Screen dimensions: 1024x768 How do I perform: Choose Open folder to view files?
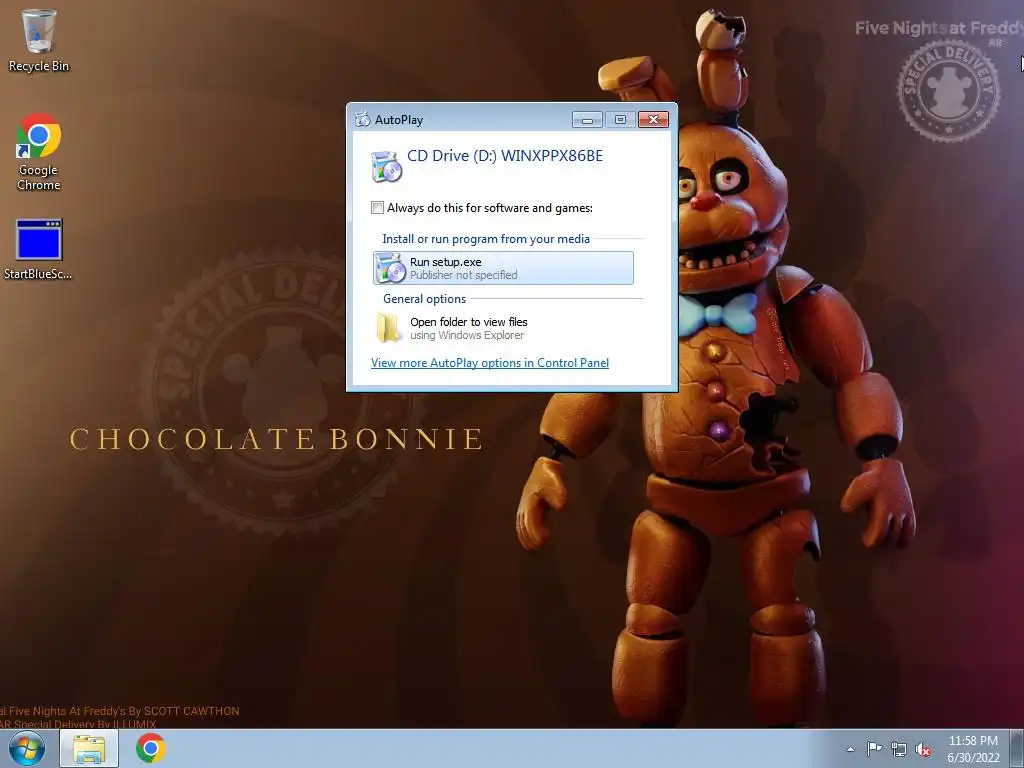coord(503,328)
